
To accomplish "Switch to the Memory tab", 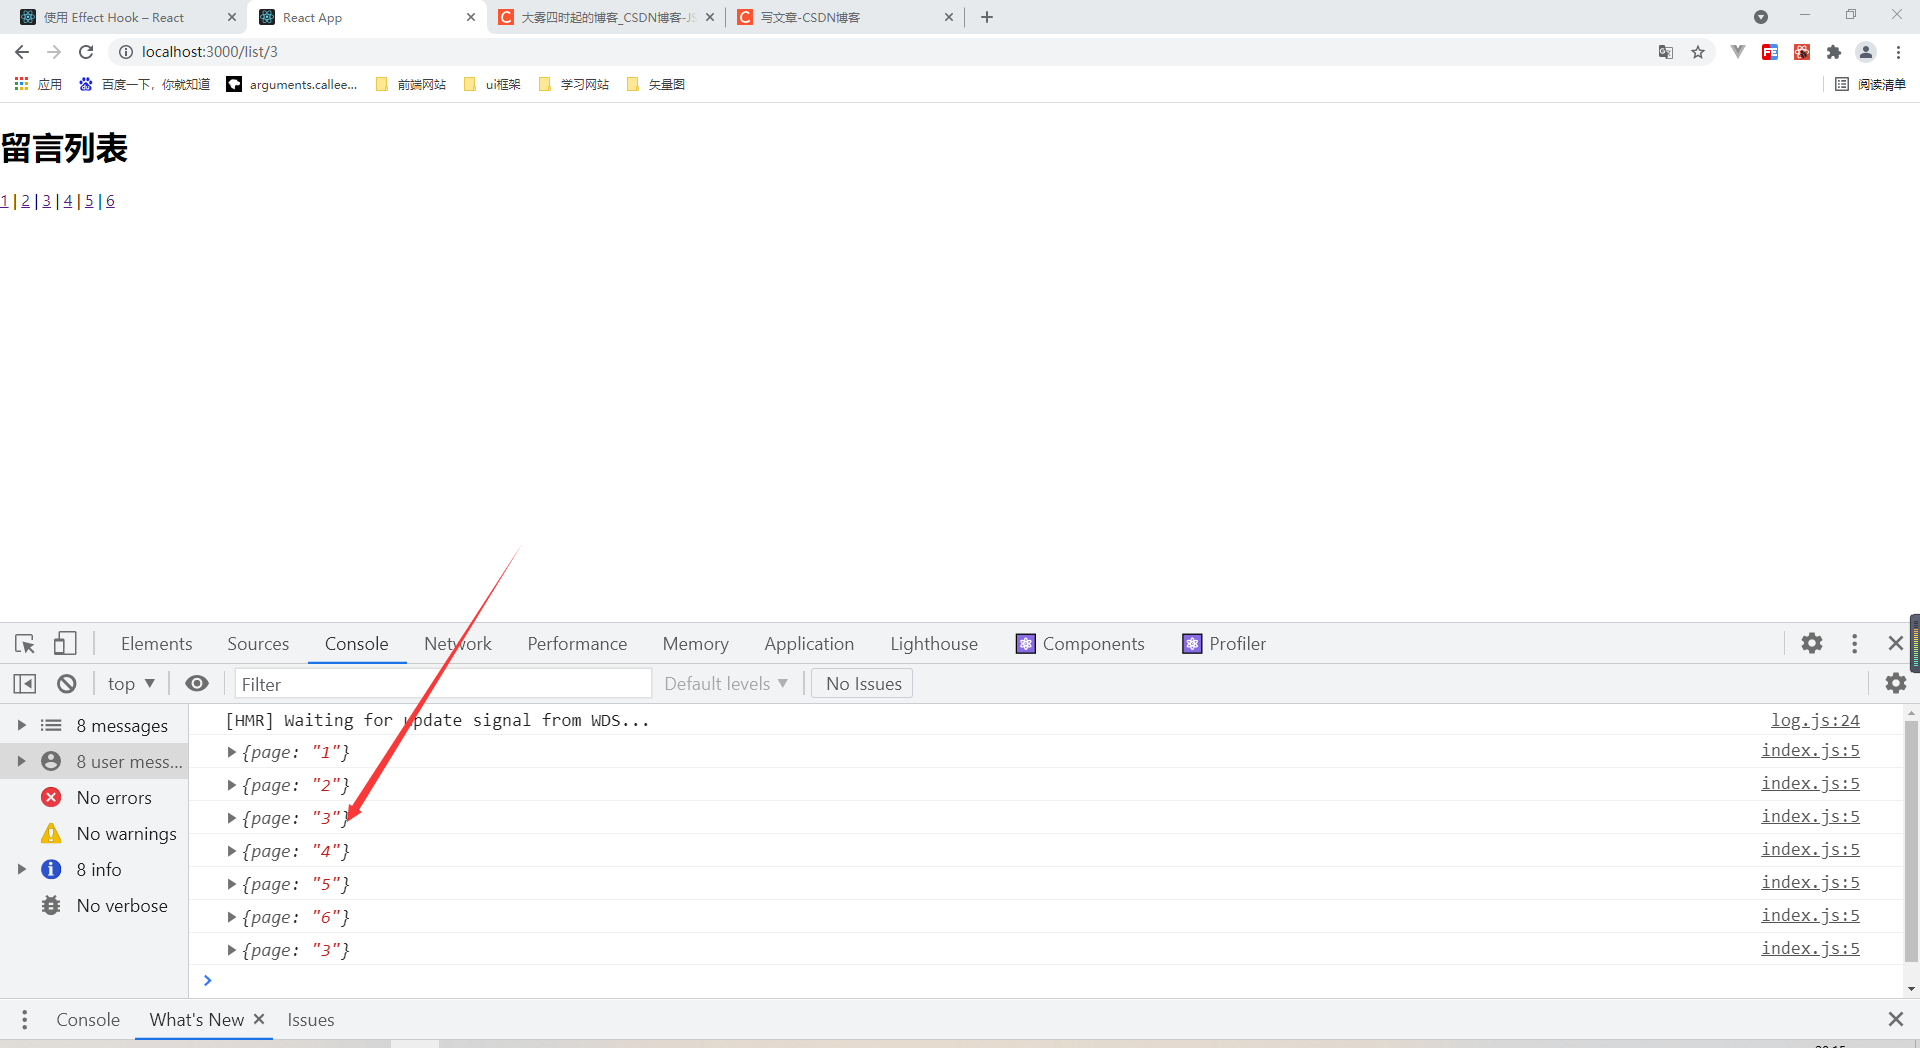I will click(695, 644).
